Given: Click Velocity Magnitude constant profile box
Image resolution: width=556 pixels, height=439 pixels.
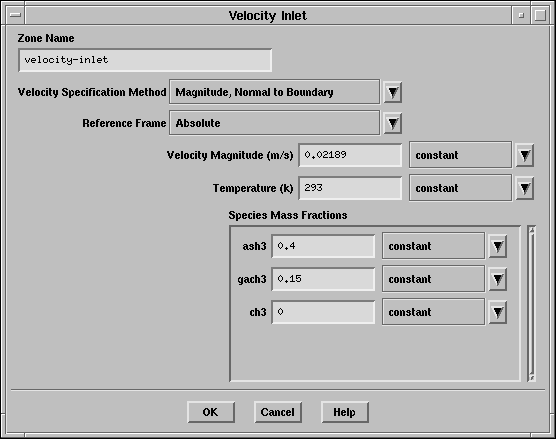Looking at the screenshot, I should [461, 155].
